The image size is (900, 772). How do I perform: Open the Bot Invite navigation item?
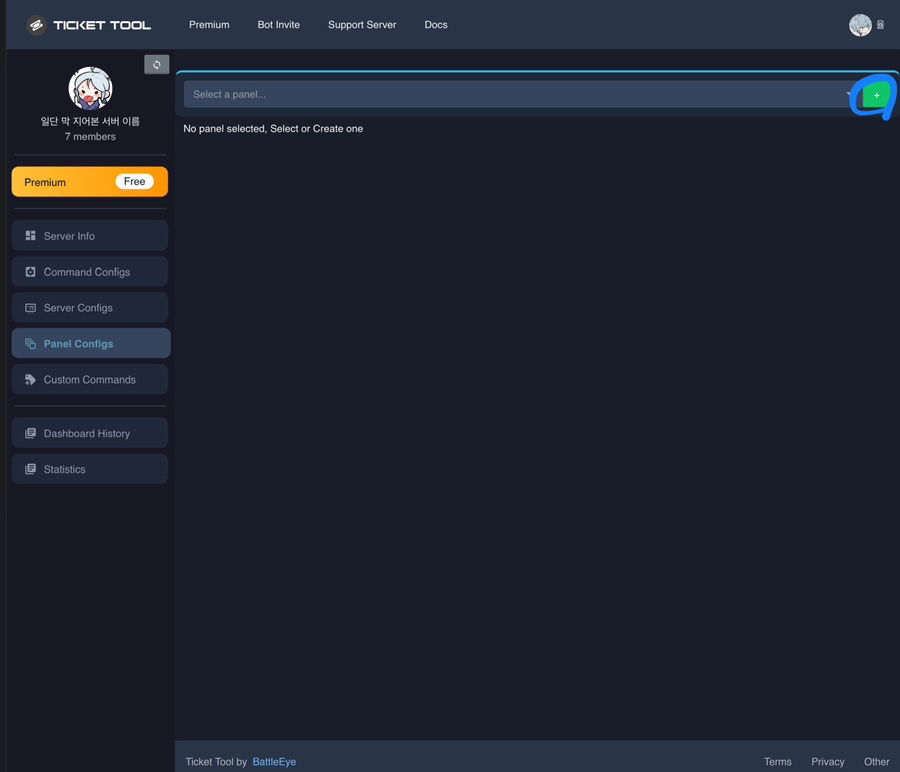click(278, 25)
